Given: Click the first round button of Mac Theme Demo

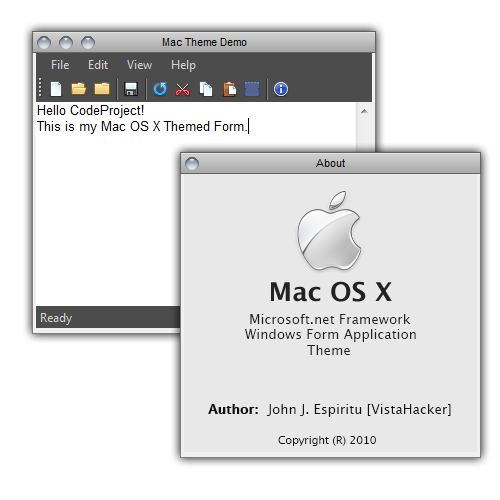Looking at the screenshot, I should click(44, 43).
